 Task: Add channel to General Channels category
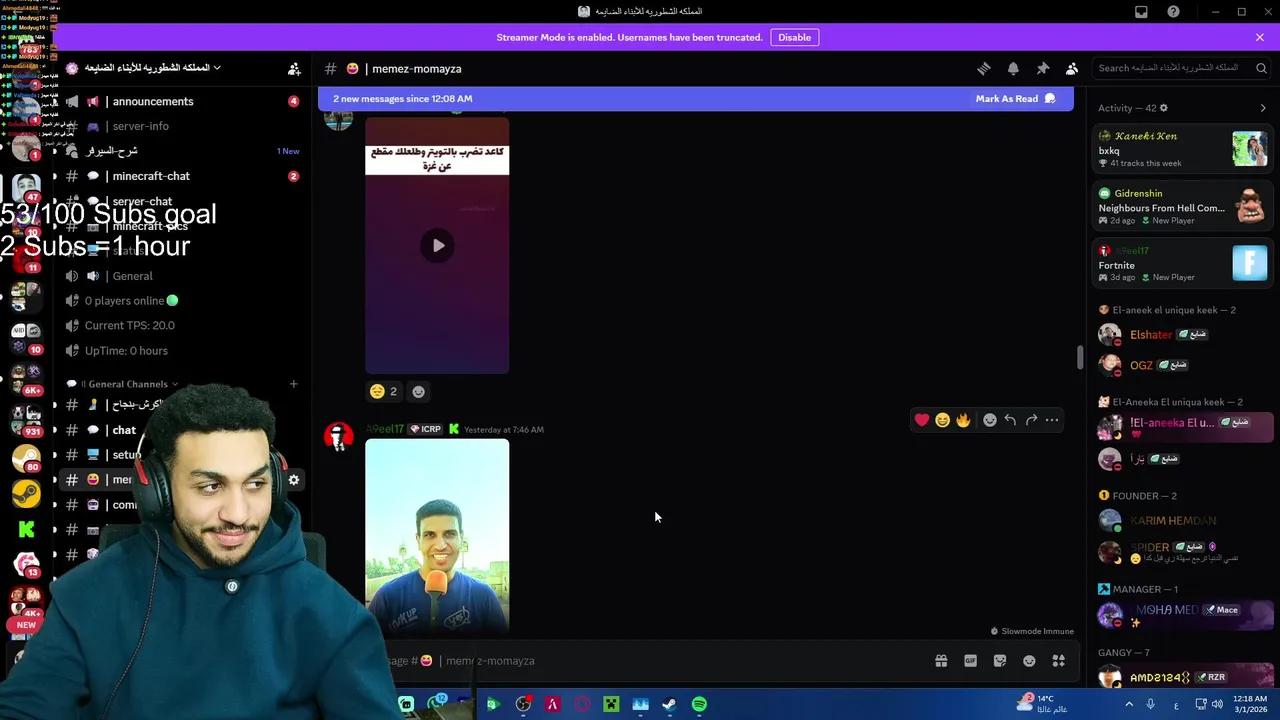(294, 384)
